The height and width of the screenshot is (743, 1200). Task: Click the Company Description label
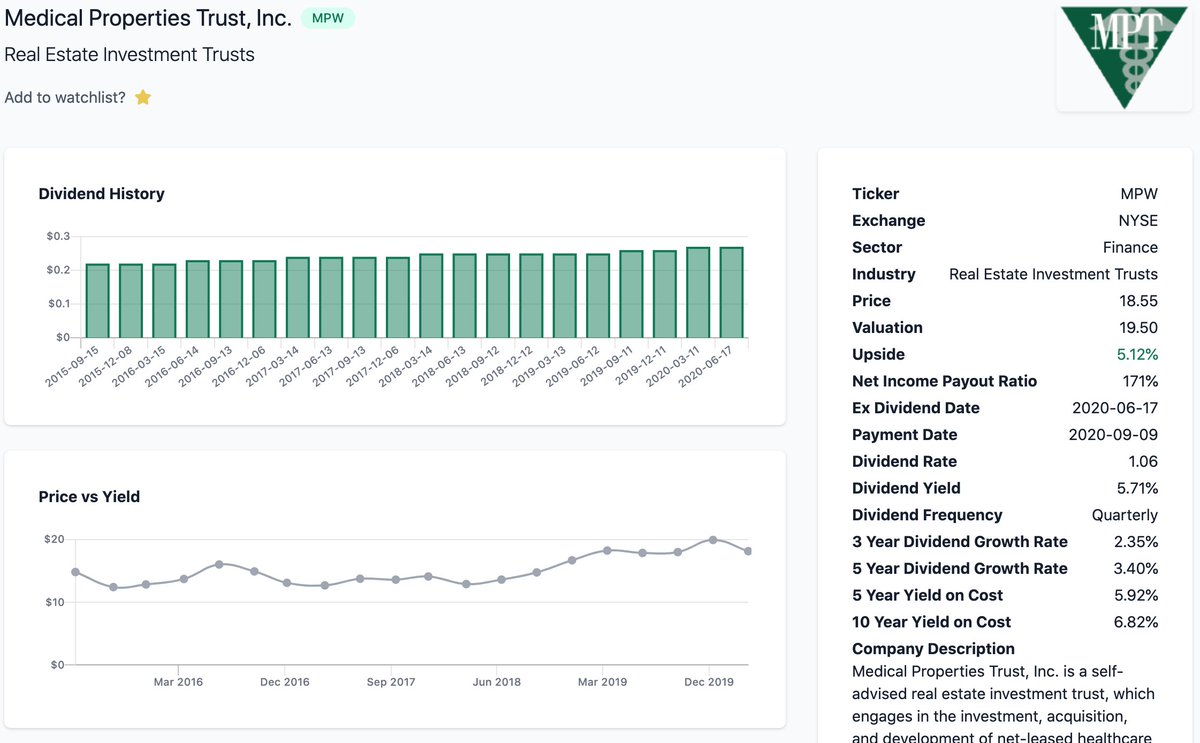point(933,649)
